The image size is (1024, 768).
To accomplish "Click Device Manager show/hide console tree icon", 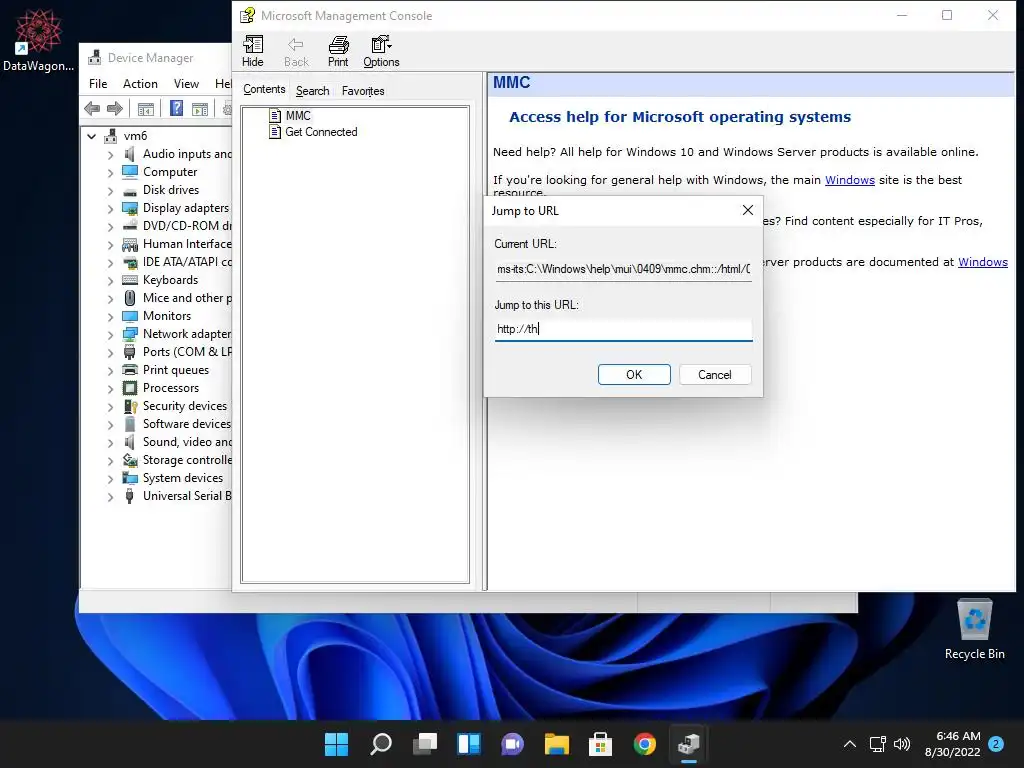I will tap(146, 108).
